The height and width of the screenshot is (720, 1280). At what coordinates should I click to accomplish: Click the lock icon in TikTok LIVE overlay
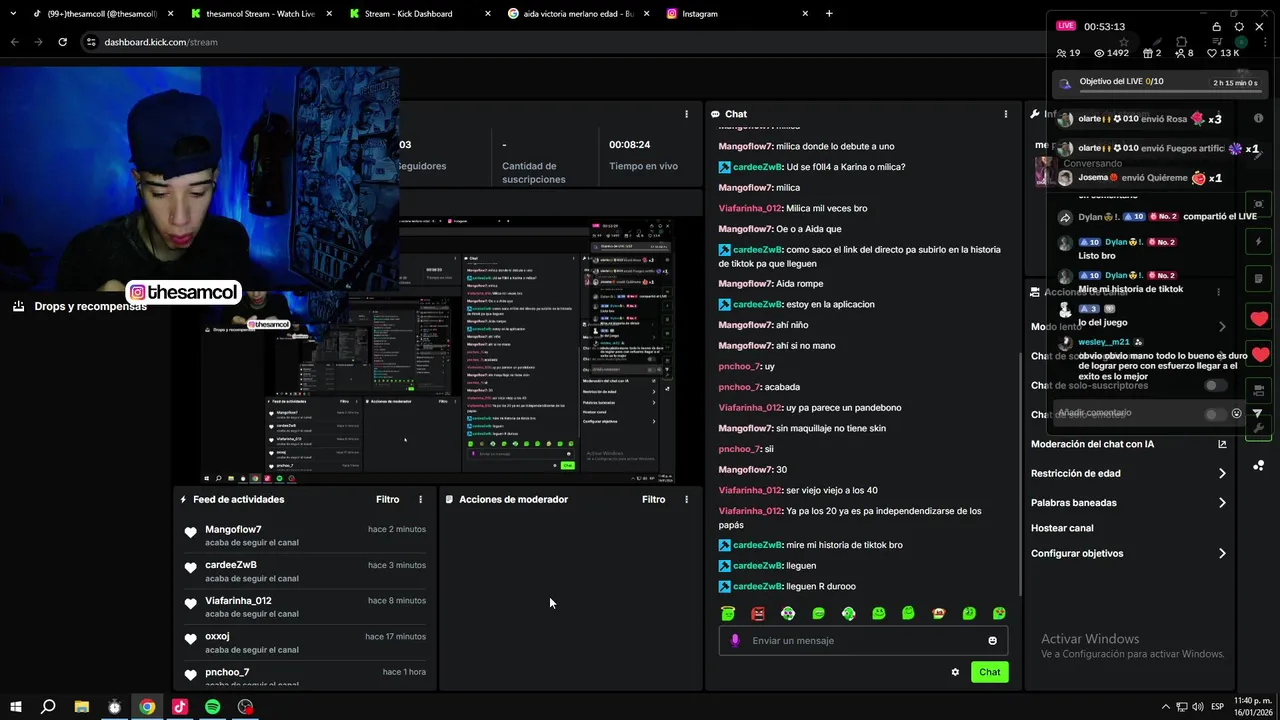pos(1216,27)
